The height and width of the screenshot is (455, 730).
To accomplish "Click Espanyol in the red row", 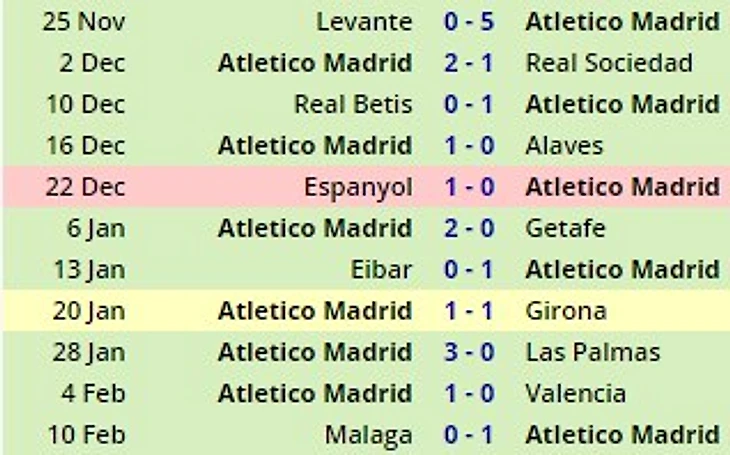I will (x=358, y=187).
